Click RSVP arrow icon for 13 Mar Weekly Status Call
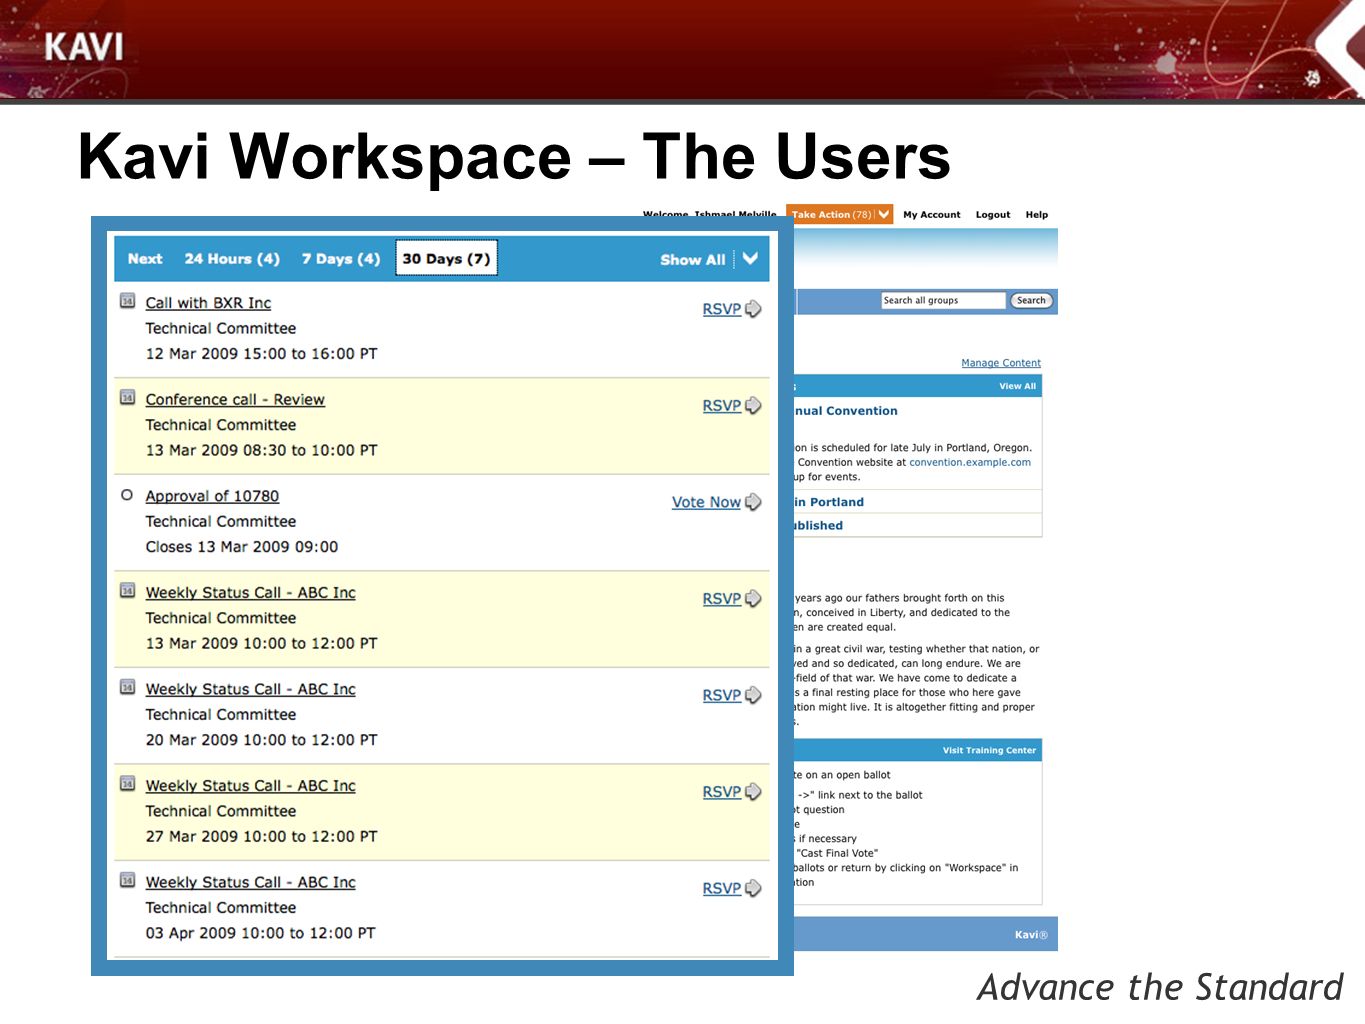The image size is (1365, 1024). point(753,599)
